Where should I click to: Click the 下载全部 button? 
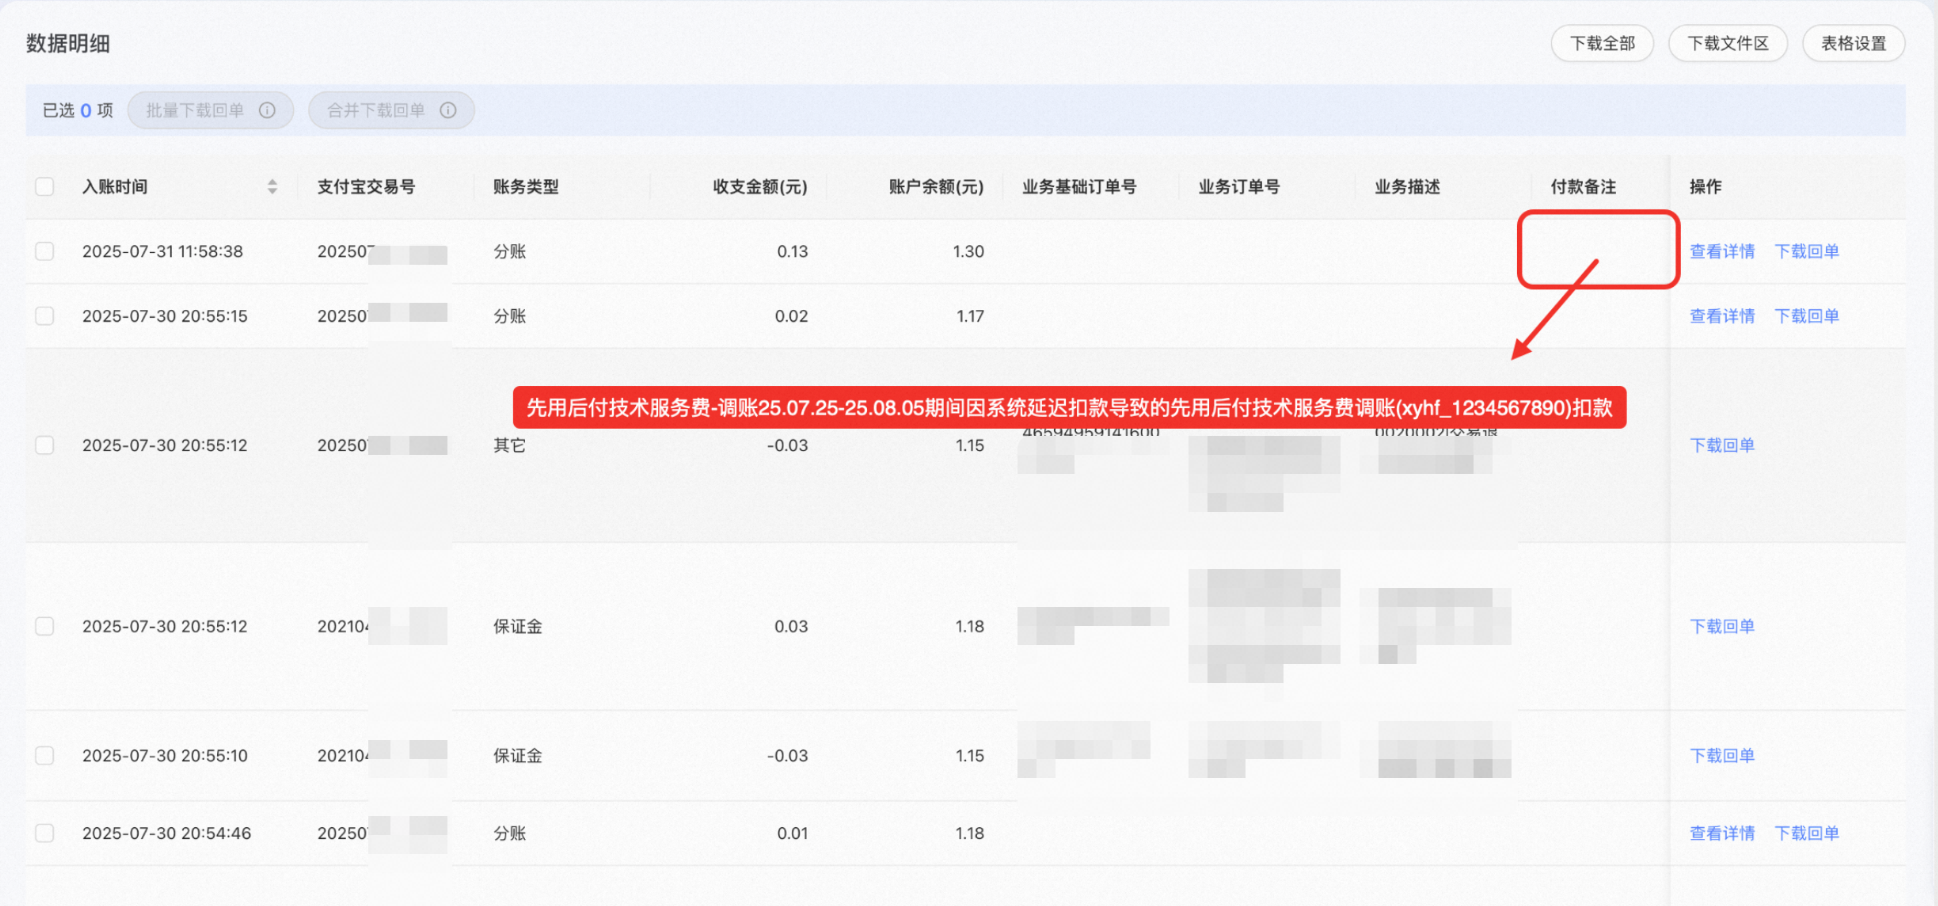tap(1602, 43)
